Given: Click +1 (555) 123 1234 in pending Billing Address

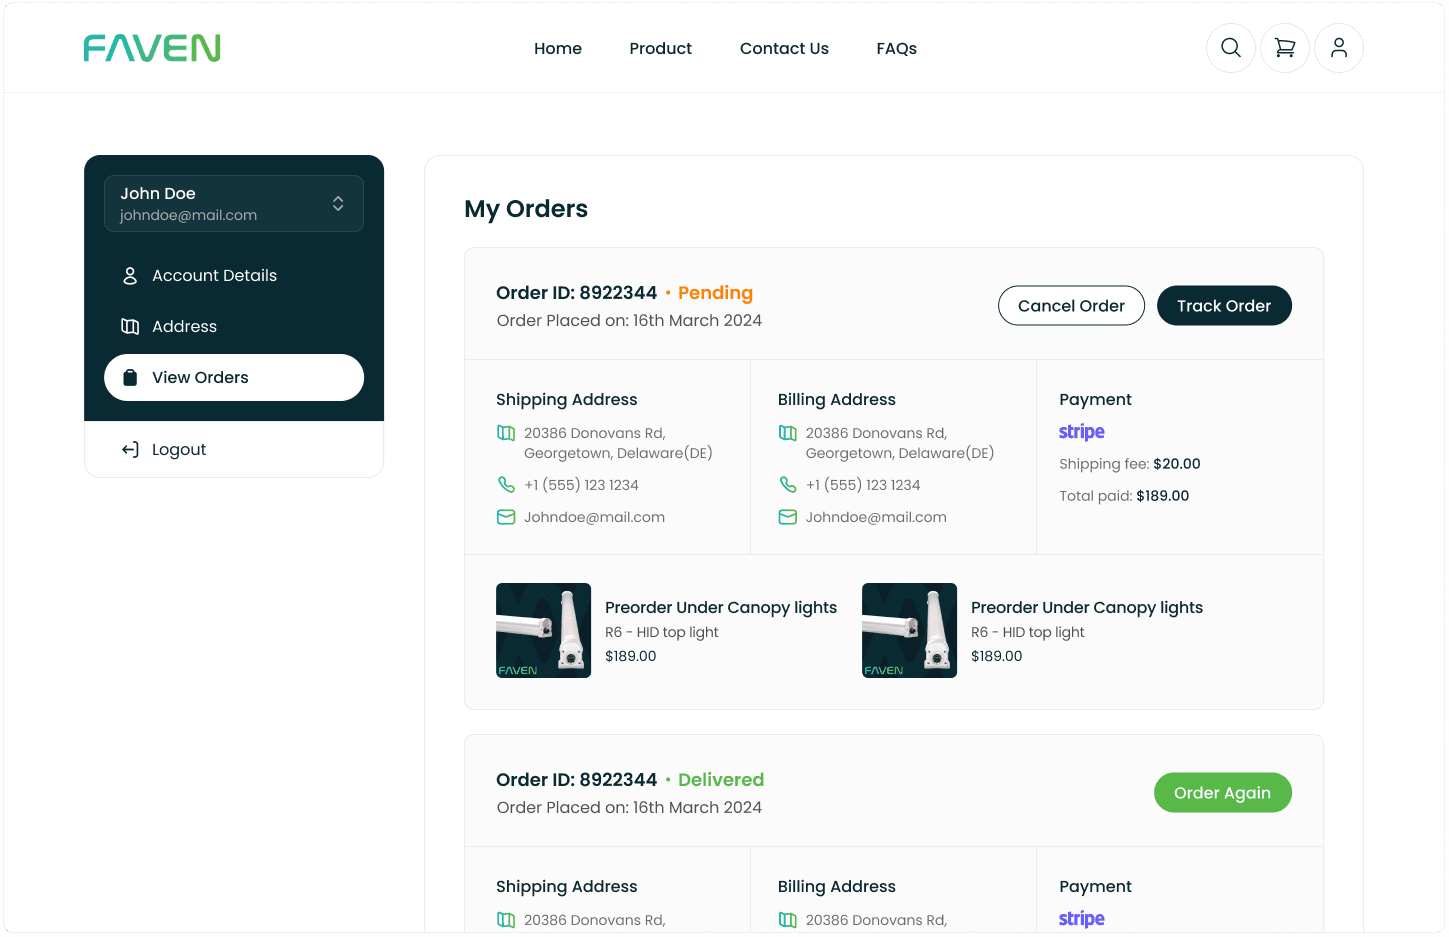Looking at the screenshot, I should [863, 485].
